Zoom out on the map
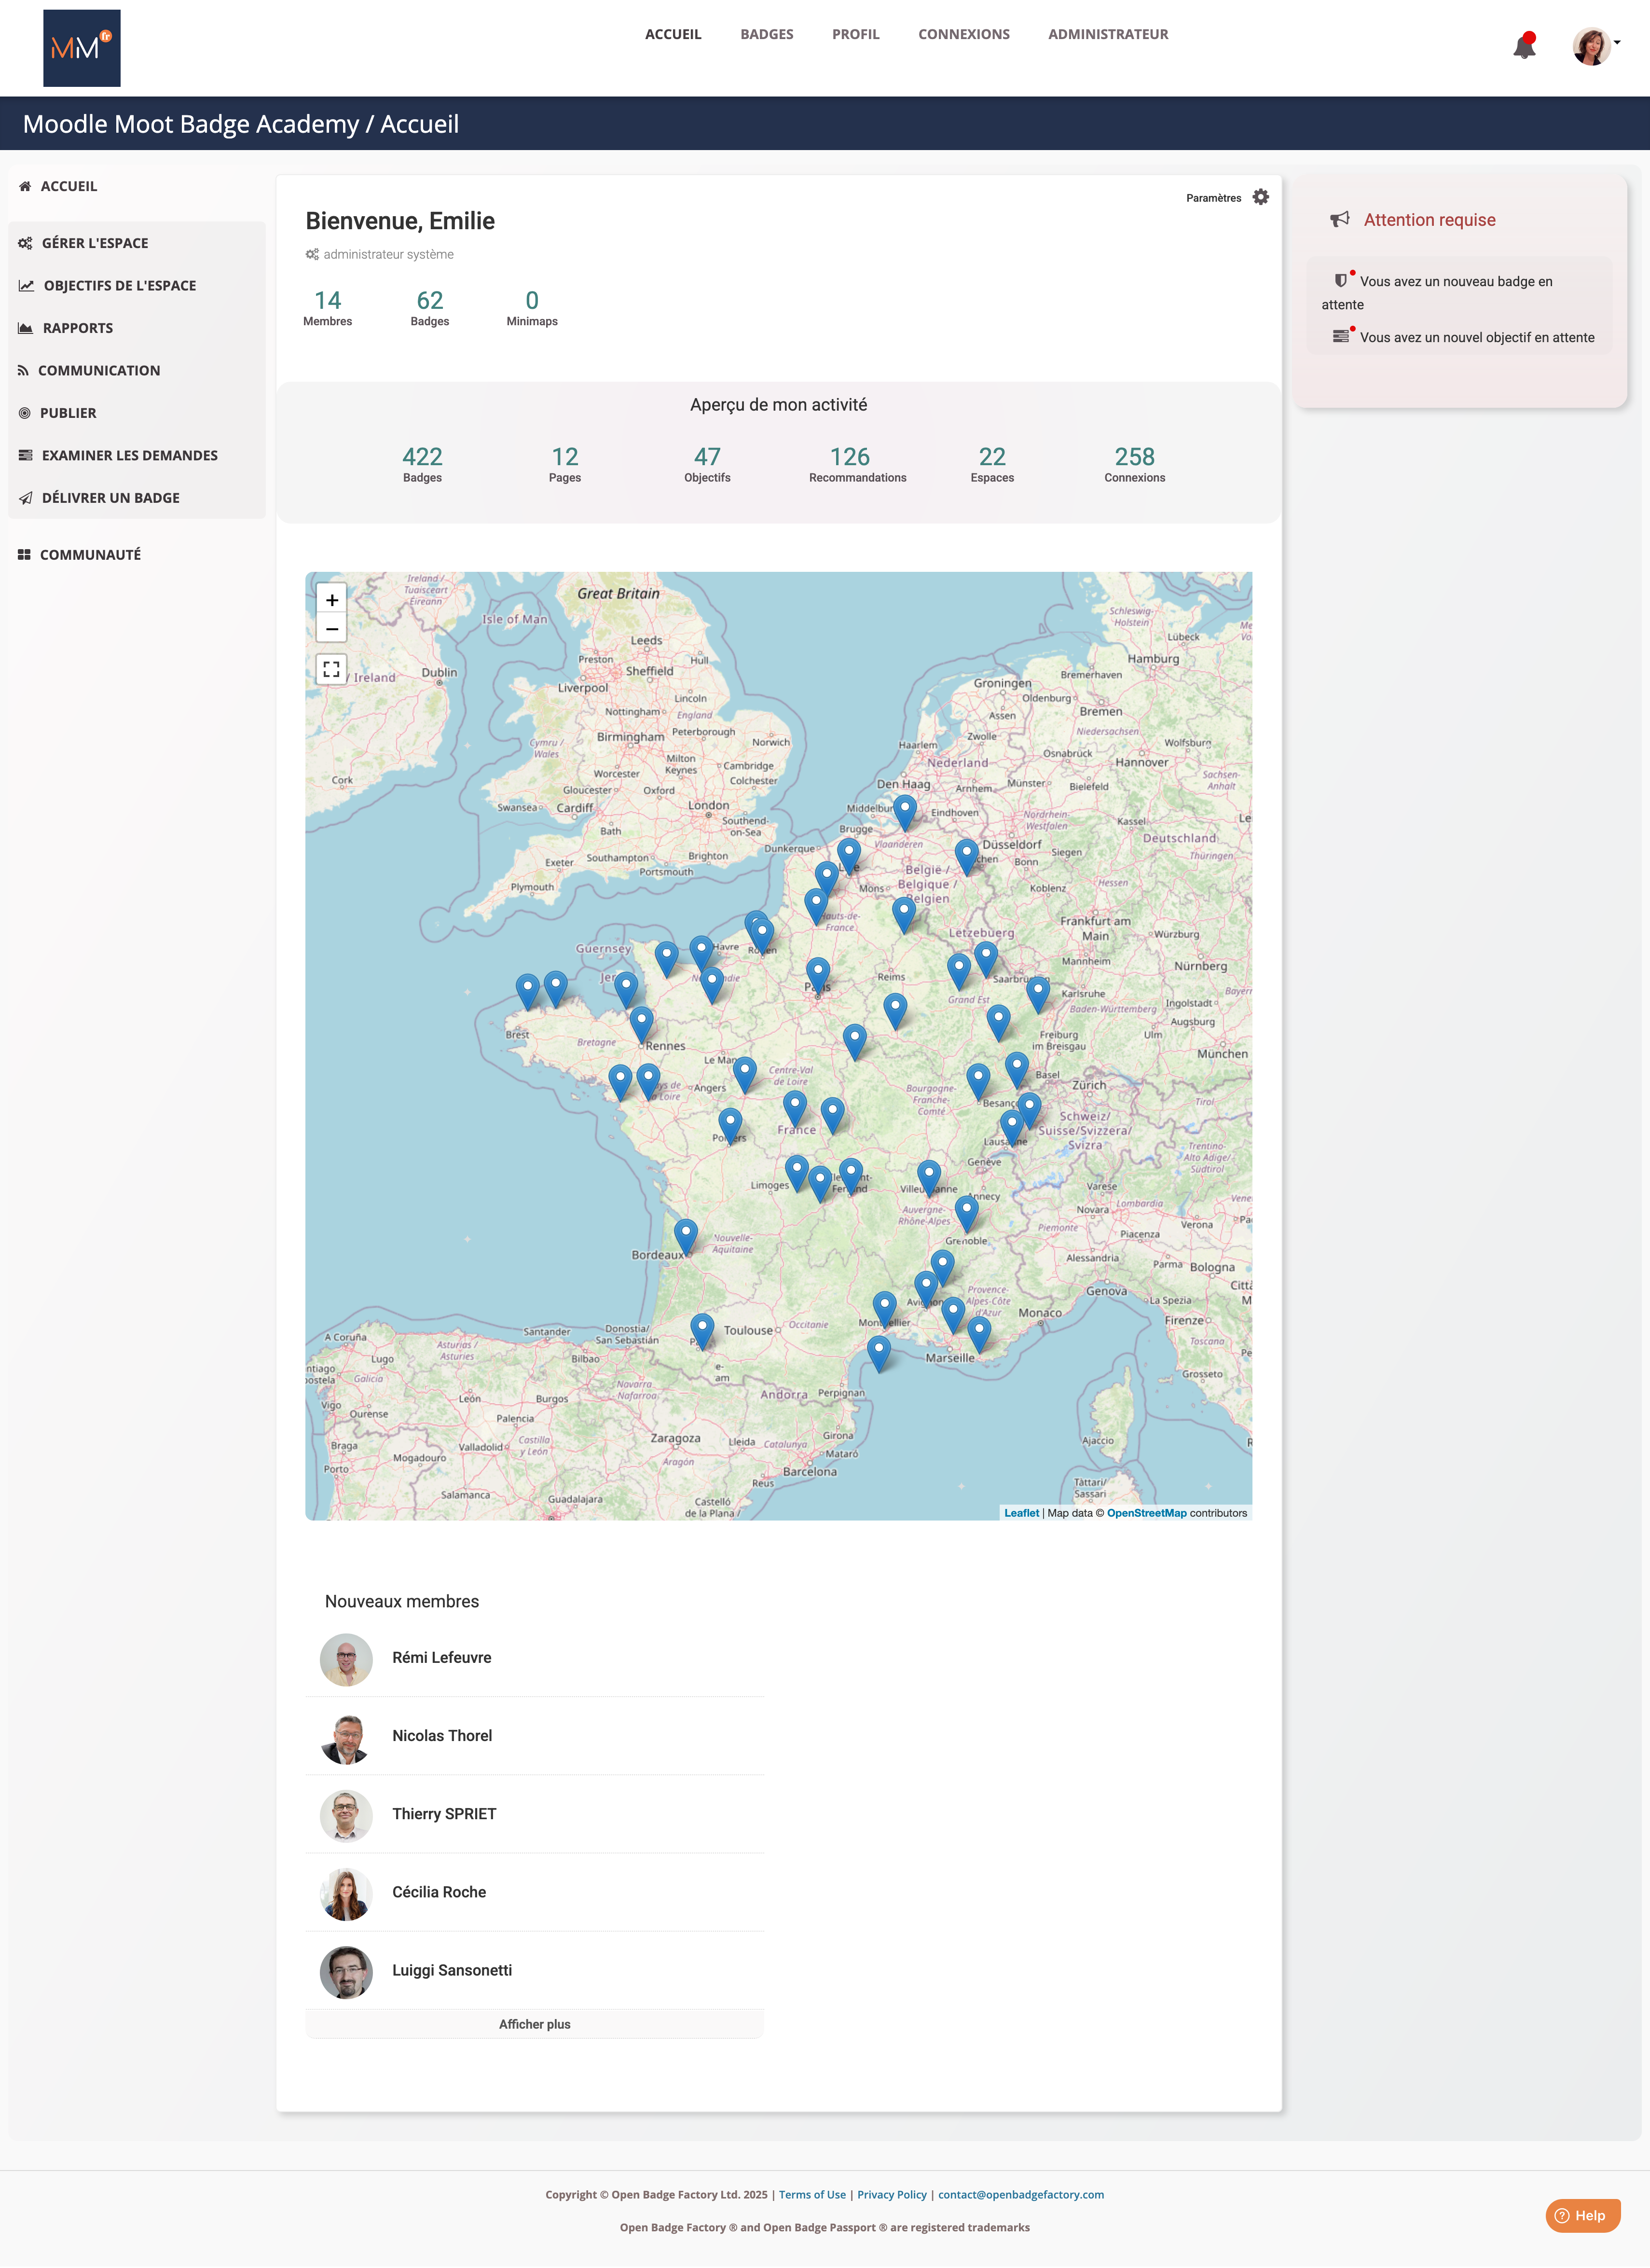Image resolution: width=1650 pixels, height=2268 pixels. pyautogui.click(x=332, y=629)
